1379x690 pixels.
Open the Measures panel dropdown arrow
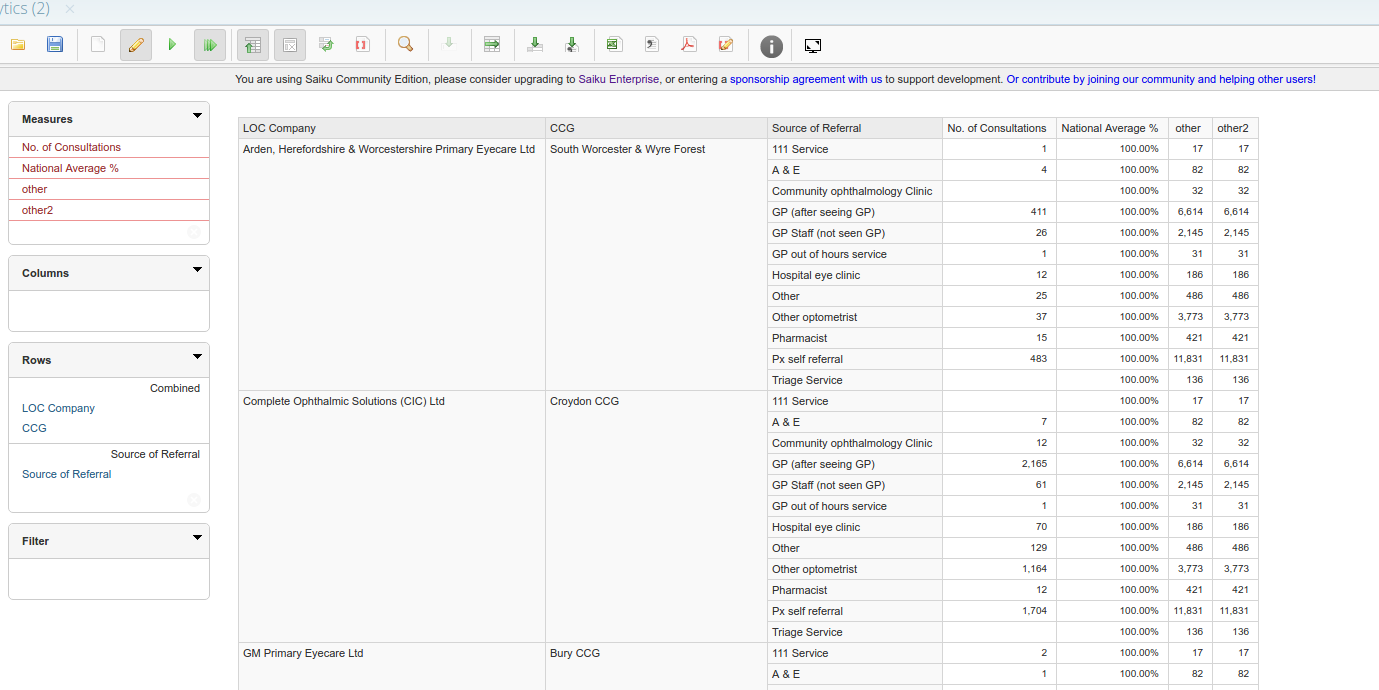click(197, 116)
